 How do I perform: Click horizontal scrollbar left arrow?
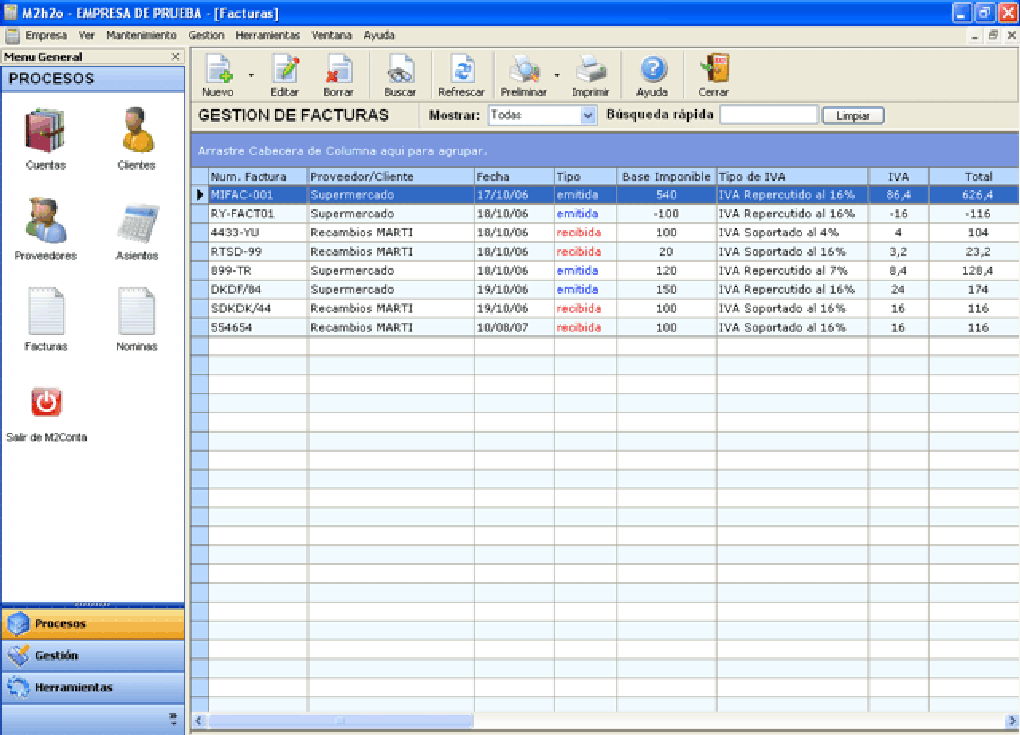click(x=199, y=720)
